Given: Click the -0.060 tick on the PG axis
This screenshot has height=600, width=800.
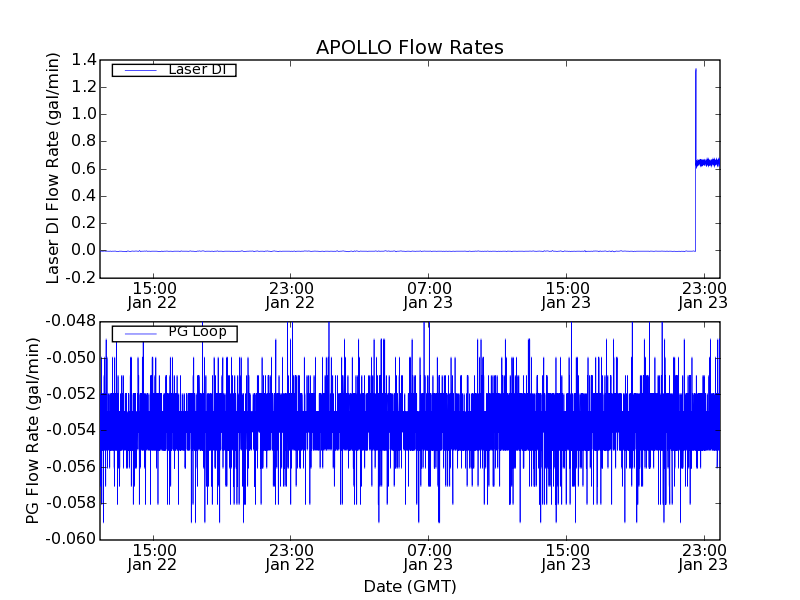Looking at the screenshot, I should click(x=70, y=539).
